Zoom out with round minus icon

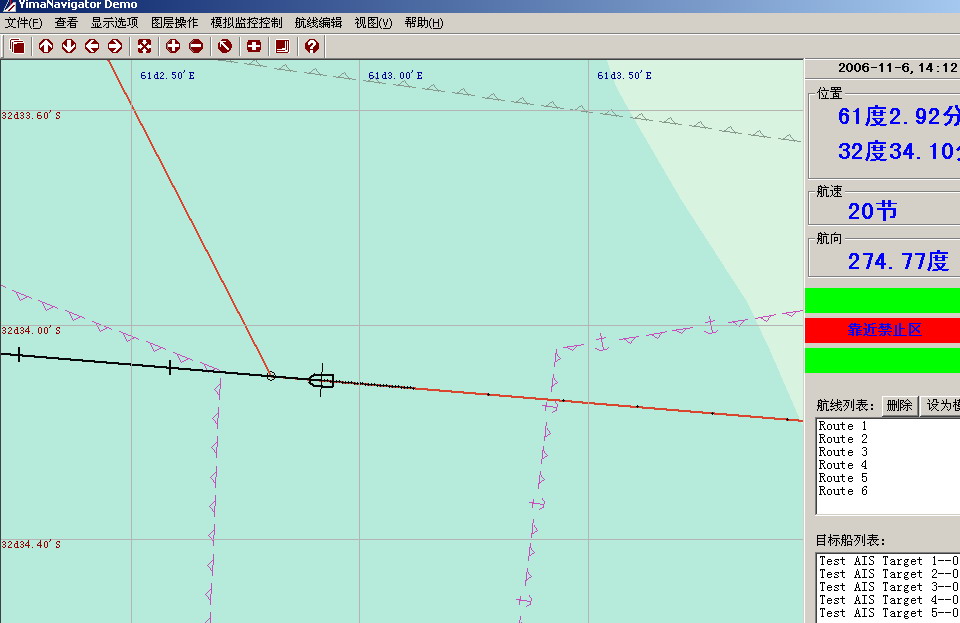coord(196,46)
